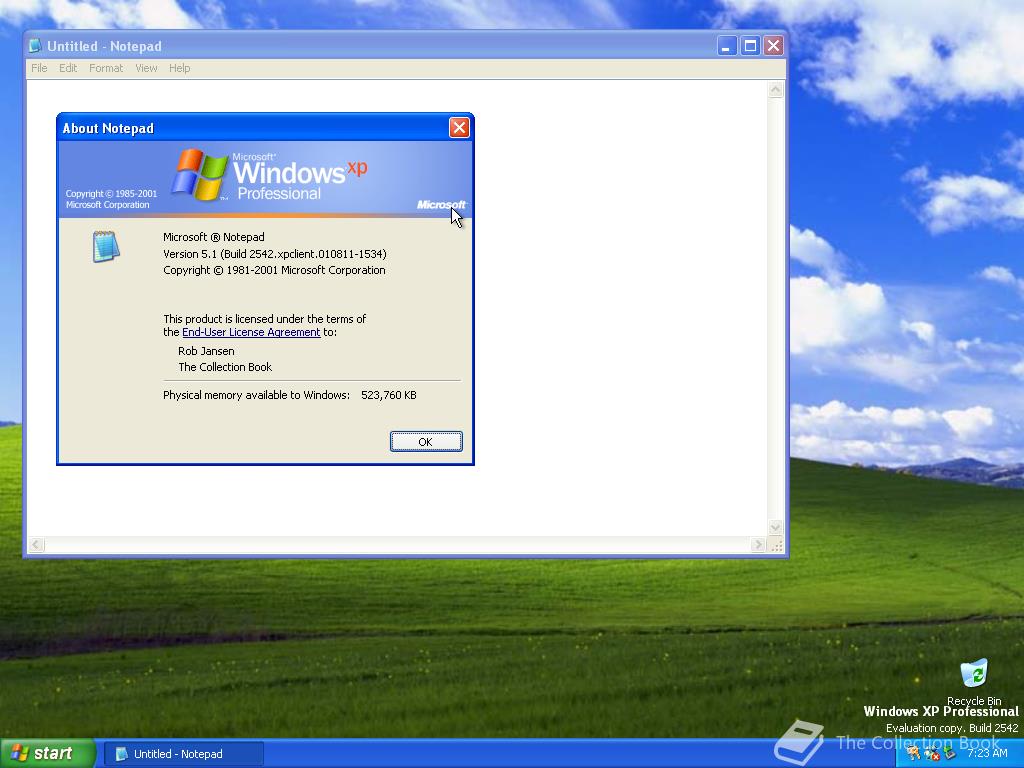This screenshot has height=768, width=1024.
Task: Open the Edit menu in Notepad
Action: point(68,68)
